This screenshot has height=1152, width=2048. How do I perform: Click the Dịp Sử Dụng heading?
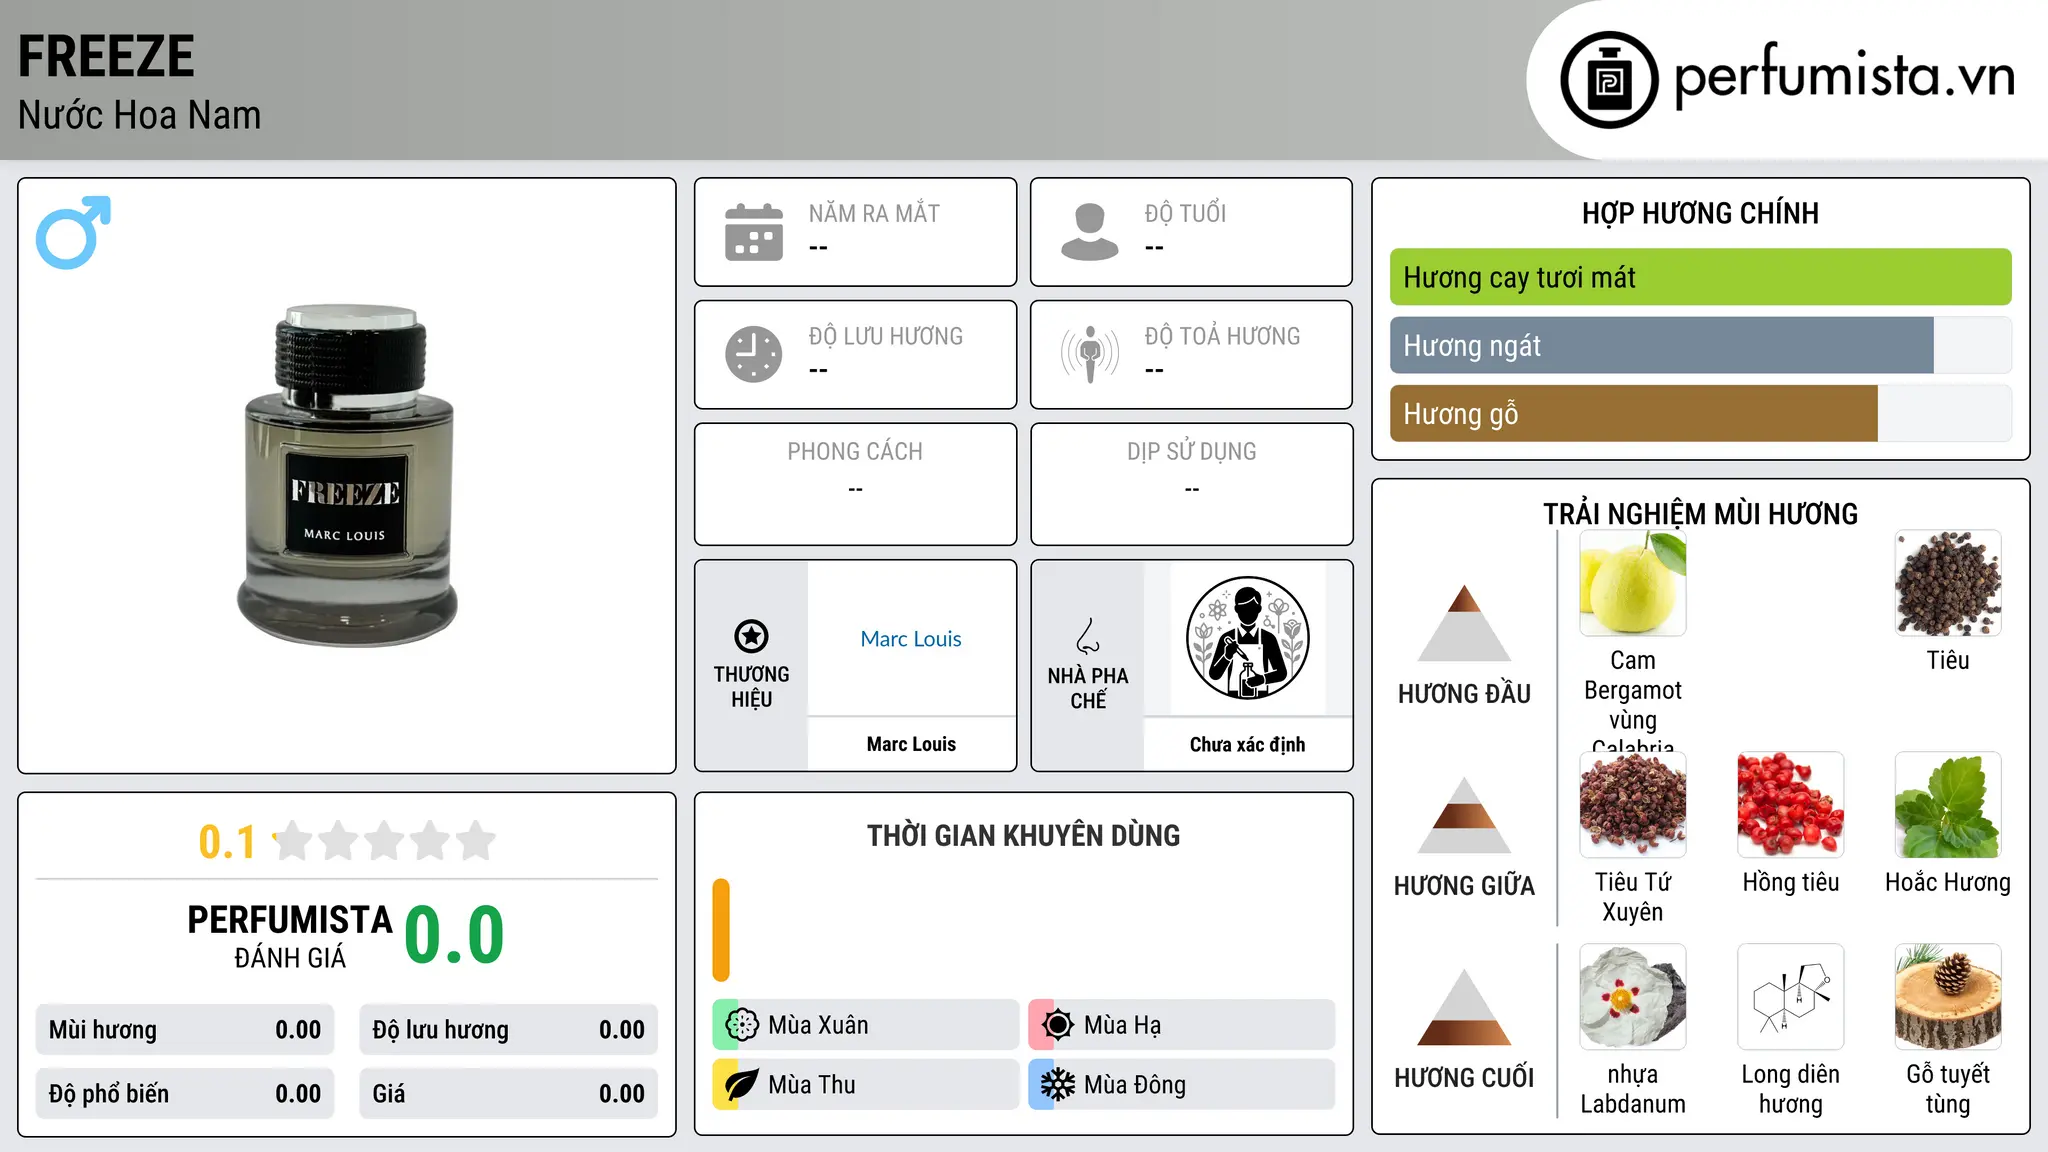(1192, 451)
